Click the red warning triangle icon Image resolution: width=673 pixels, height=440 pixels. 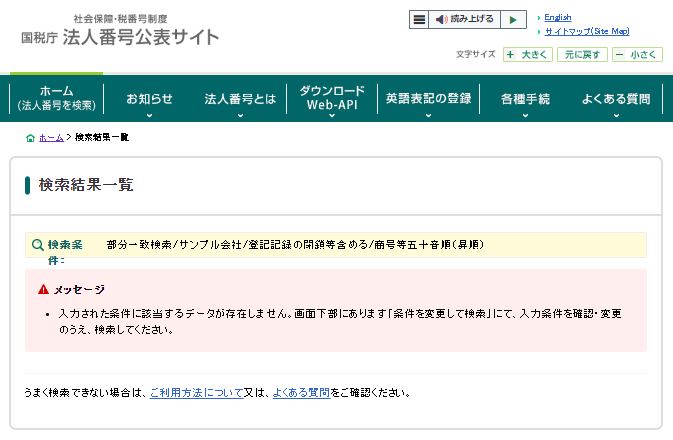(x=43, y=289)
